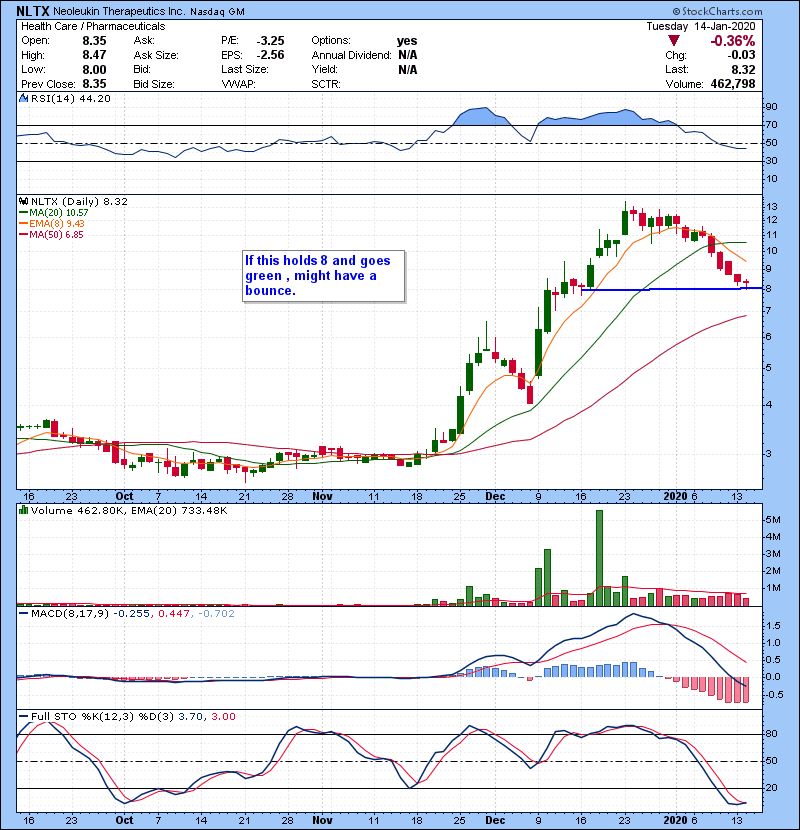
Task: Click the Prev Close label
Action: click(x=48, y=84)
